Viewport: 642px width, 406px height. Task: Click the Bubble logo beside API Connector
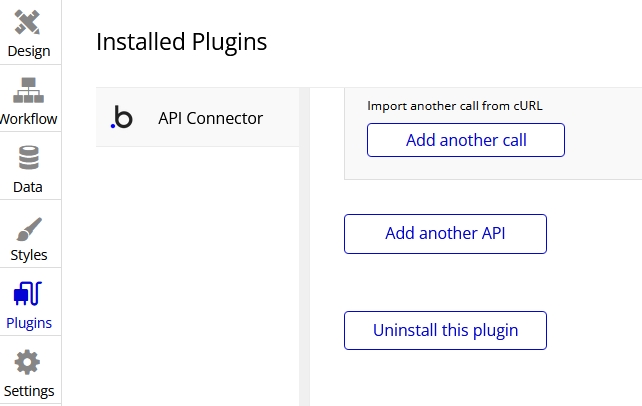click(x=121, y=118)
